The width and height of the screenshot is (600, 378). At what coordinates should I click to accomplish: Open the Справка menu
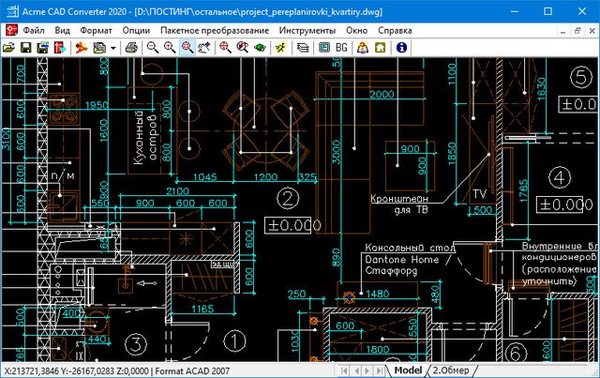pos(395,31)
